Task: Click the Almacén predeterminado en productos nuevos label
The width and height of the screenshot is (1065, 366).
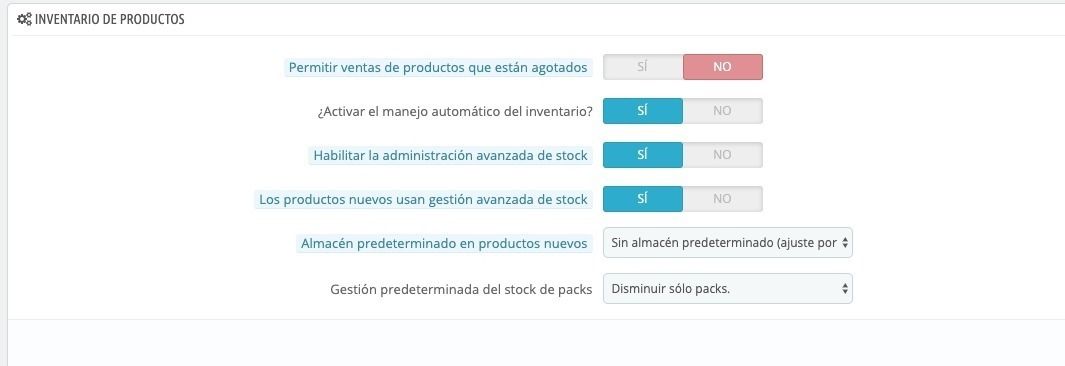Action: pyautogui.click(x=444, y=244)
